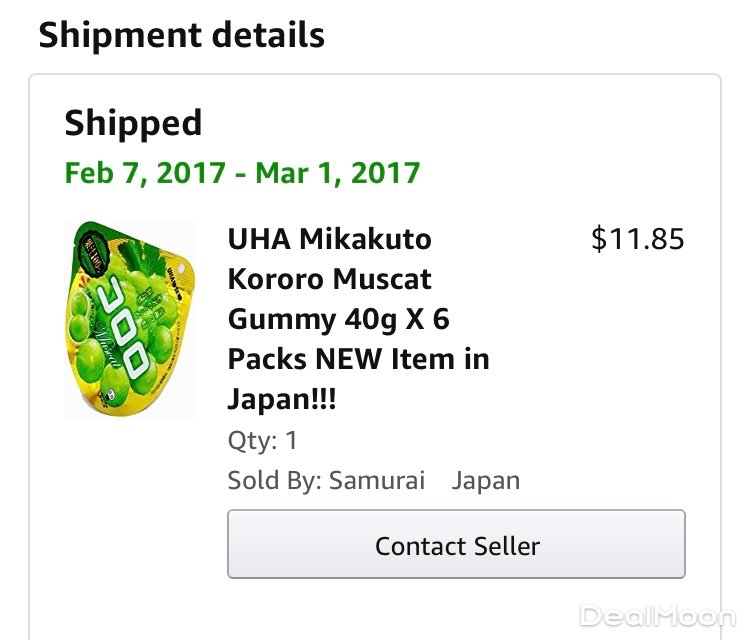Screen dimensions: 750x640
Task: Click the 'Packs NEW Item in' title line
Action: coord(358,359)
